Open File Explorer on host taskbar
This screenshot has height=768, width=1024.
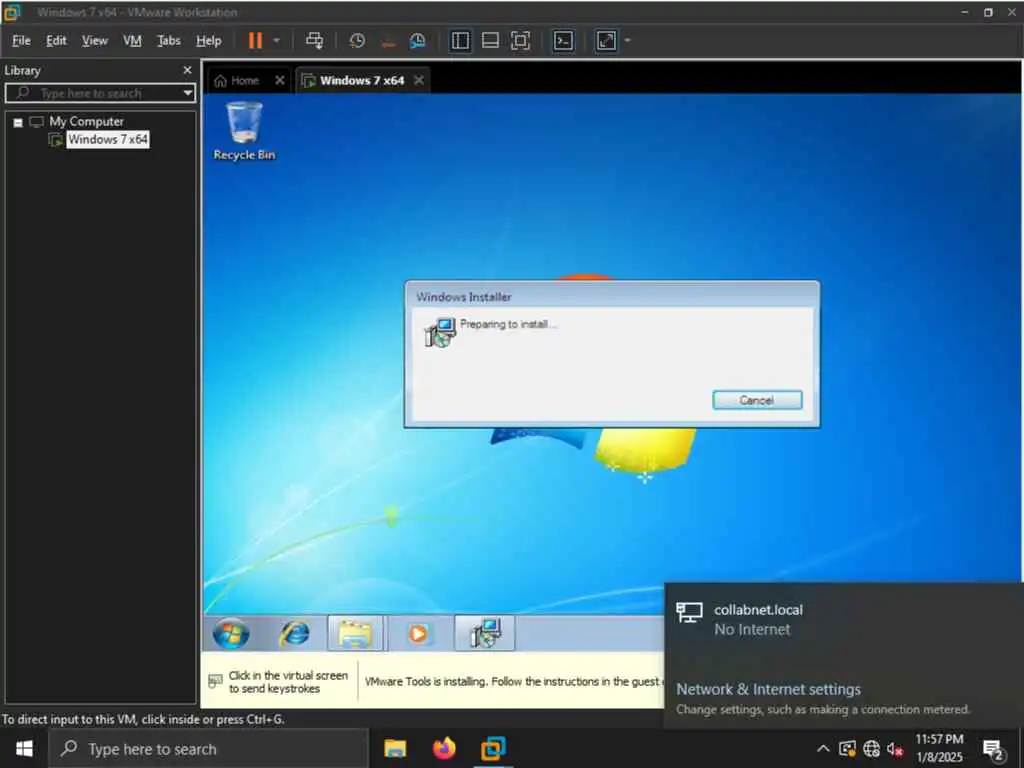(x=395, y=748)
